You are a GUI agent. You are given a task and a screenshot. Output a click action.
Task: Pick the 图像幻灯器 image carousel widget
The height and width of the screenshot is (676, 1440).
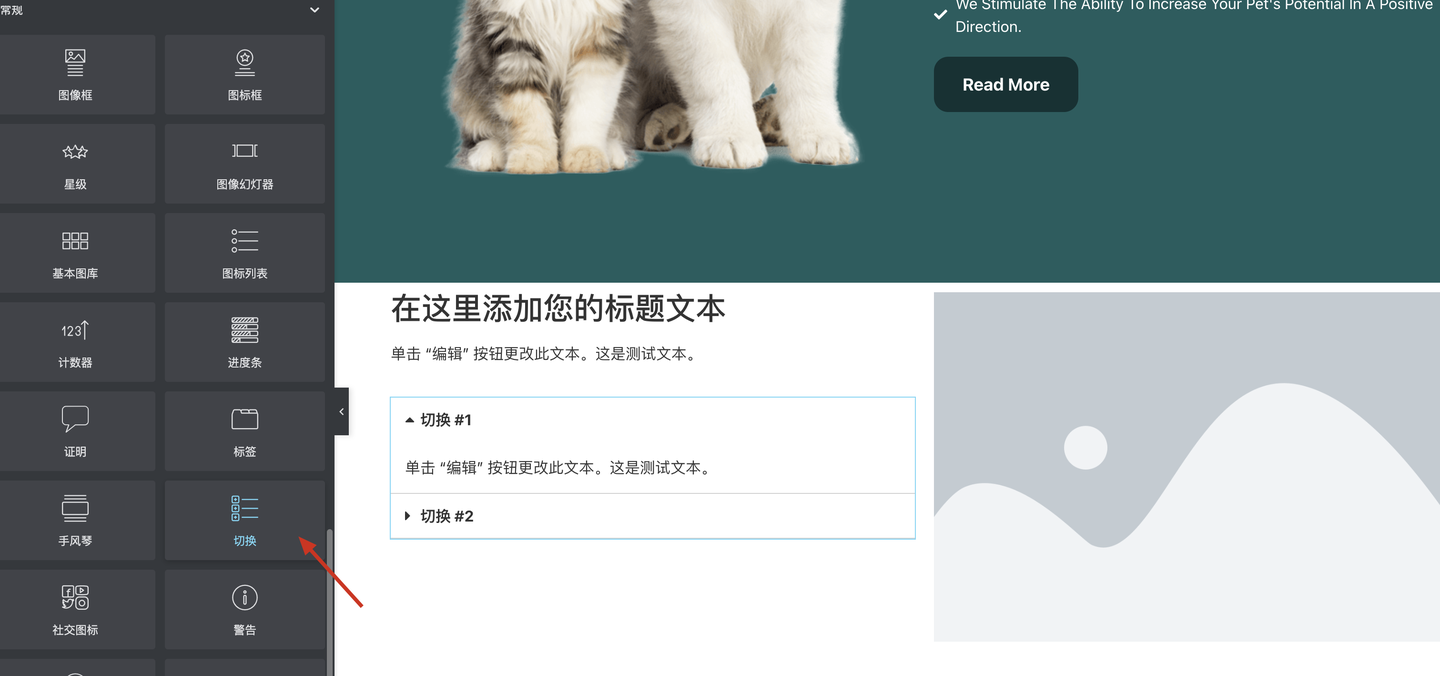(245, 164)
